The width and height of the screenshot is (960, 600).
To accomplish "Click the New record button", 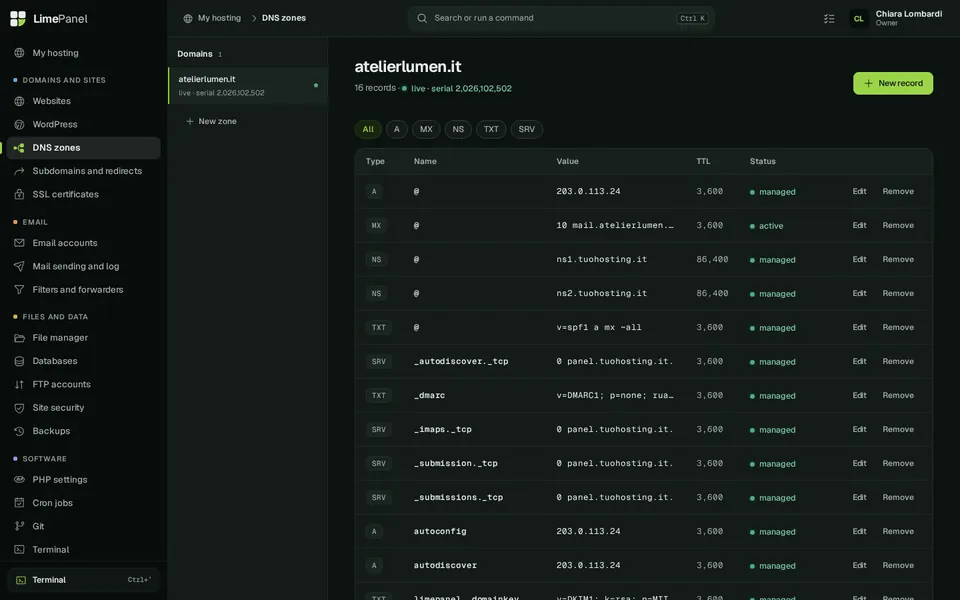I will point(893,83).
